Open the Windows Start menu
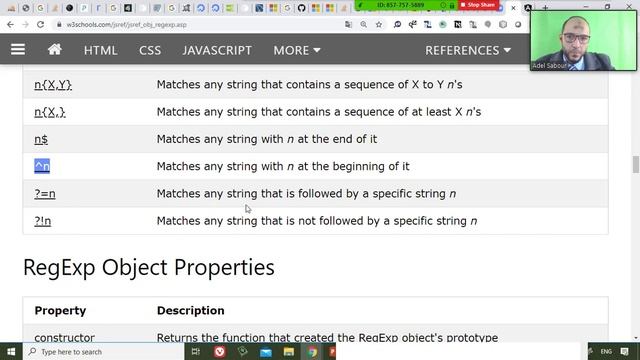640x360 pixels. pos(11,351)
